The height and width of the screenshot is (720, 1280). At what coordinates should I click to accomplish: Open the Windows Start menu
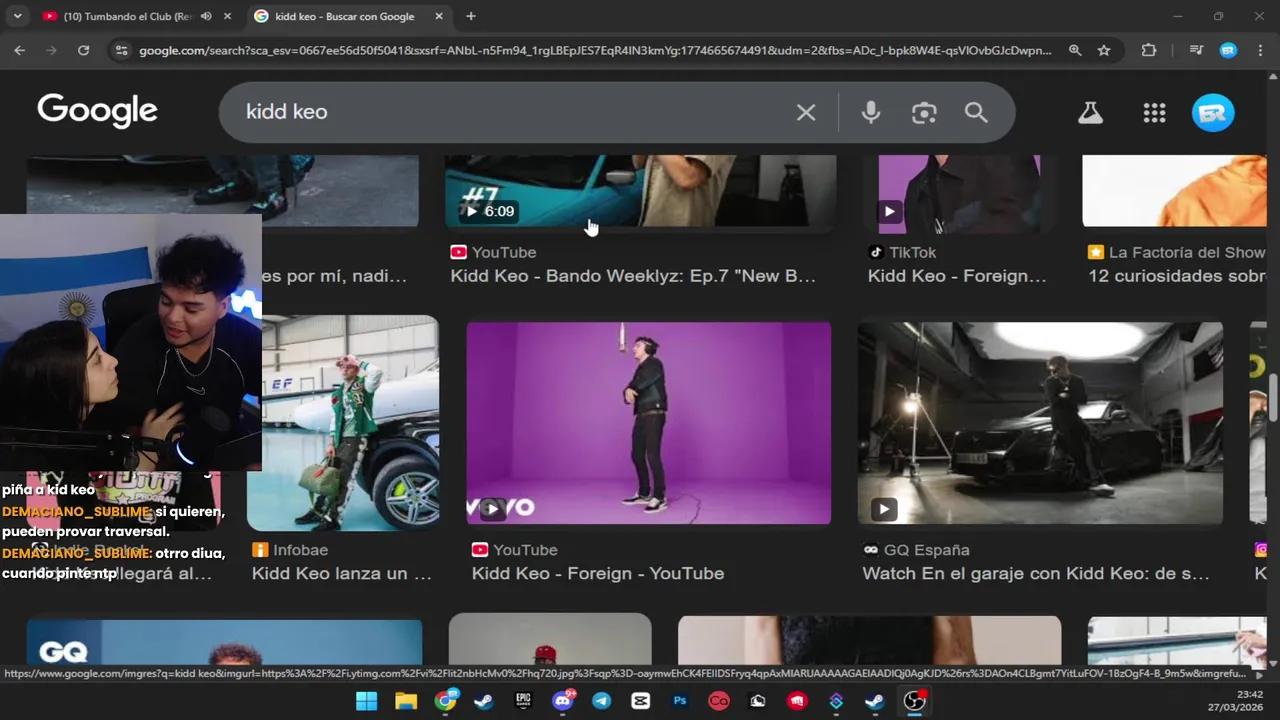pos(367,701)
